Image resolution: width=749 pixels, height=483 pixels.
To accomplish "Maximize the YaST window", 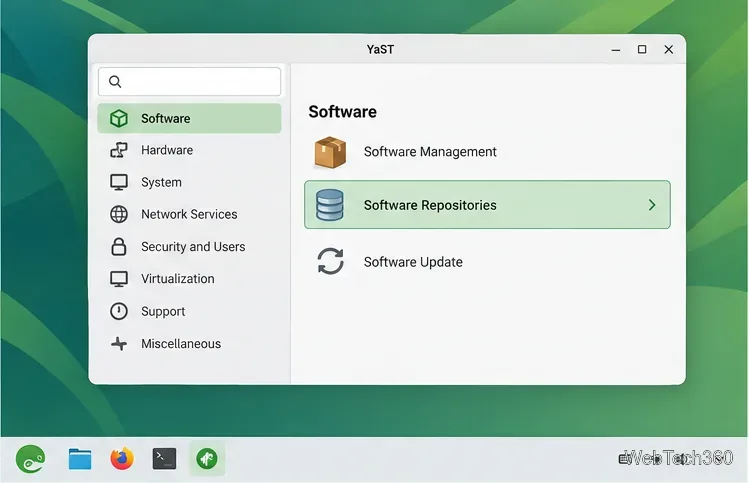I will (x=642, y=49).
